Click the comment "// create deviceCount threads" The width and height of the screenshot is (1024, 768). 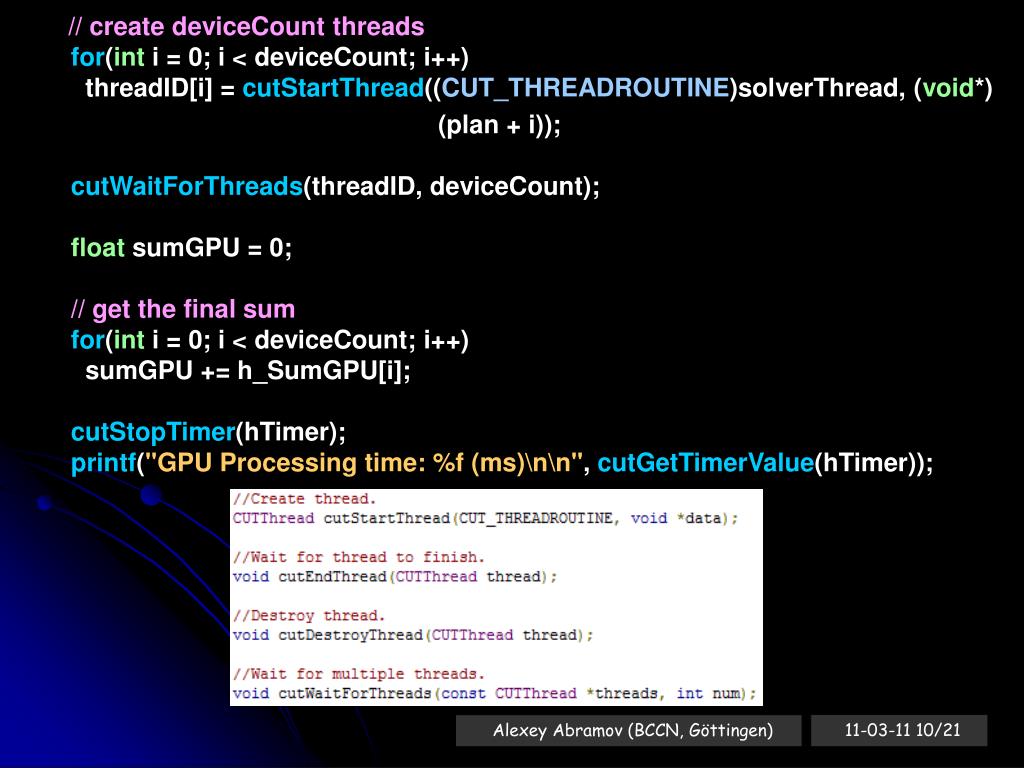point(246,27)
